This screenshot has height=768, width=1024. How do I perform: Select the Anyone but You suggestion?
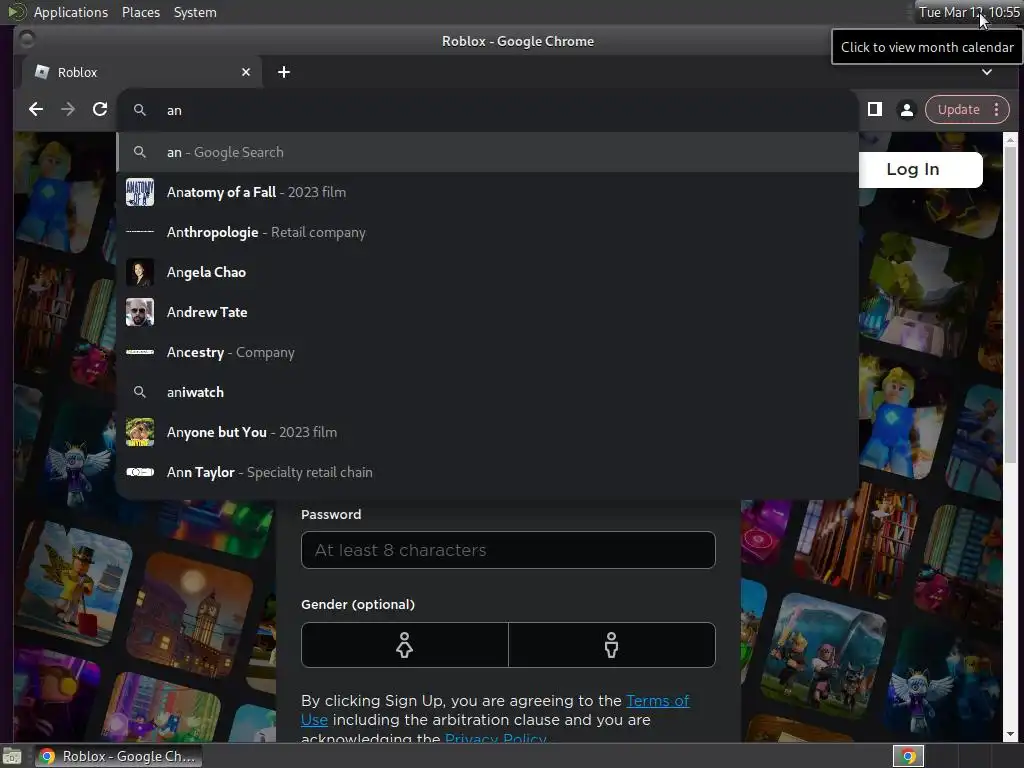[487, 432]
